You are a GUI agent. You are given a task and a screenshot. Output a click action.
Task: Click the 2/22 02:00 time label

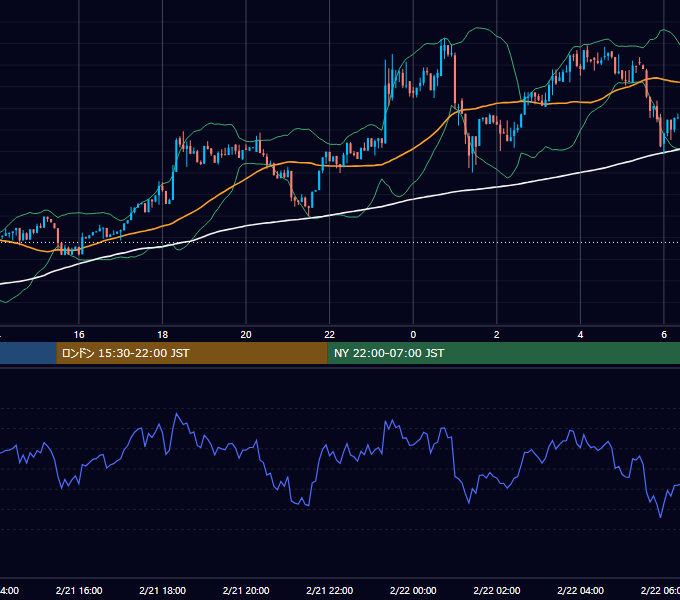click(x=497, y=590)
